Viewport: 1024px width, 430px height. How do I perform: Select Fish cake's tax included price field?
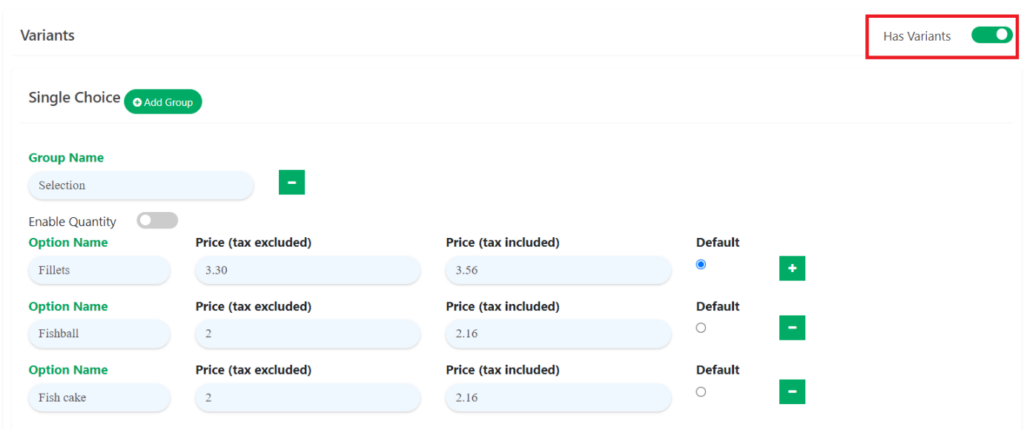(557, 398)
